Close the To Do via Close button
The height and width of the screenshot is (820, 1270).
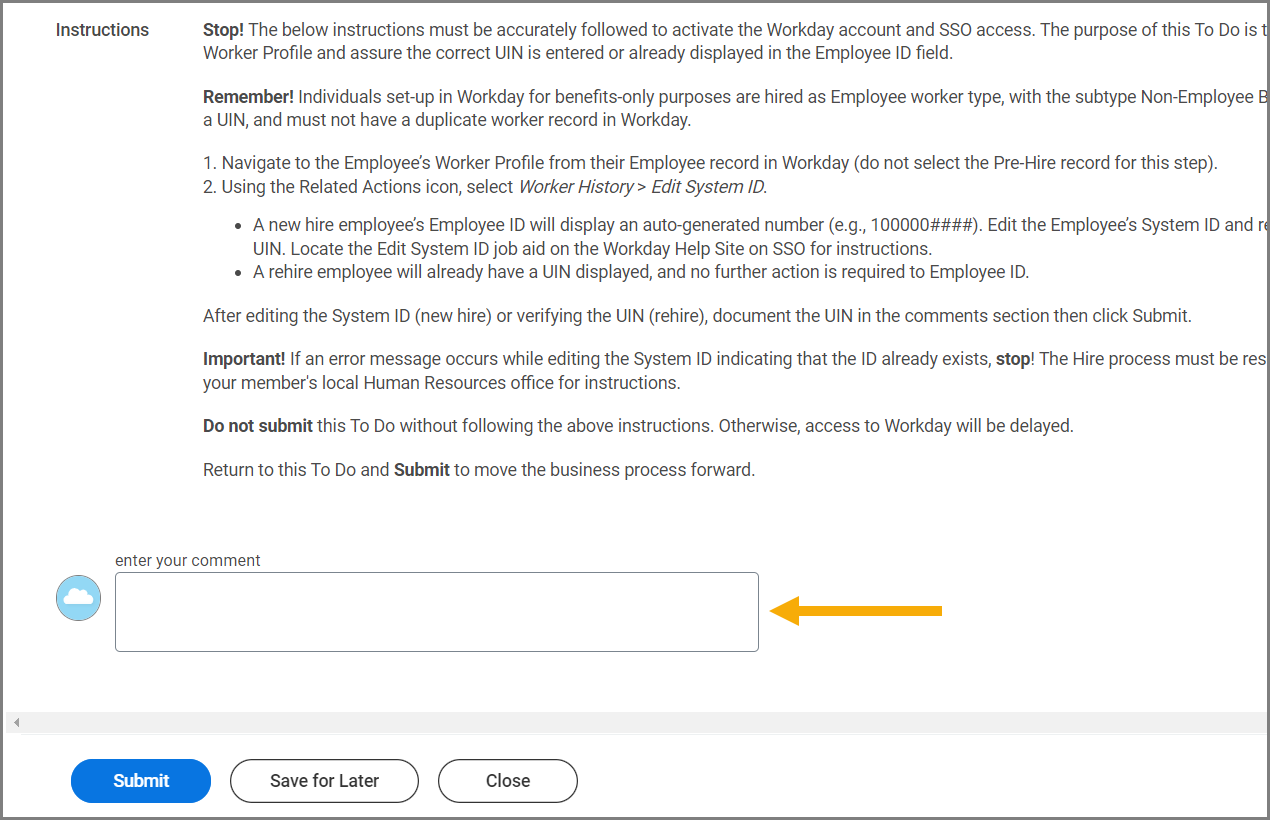coord(508,781)
